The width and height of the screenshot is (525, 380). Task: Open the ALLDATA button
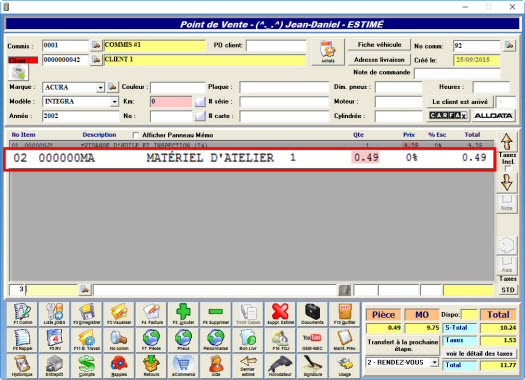[493, 116]
